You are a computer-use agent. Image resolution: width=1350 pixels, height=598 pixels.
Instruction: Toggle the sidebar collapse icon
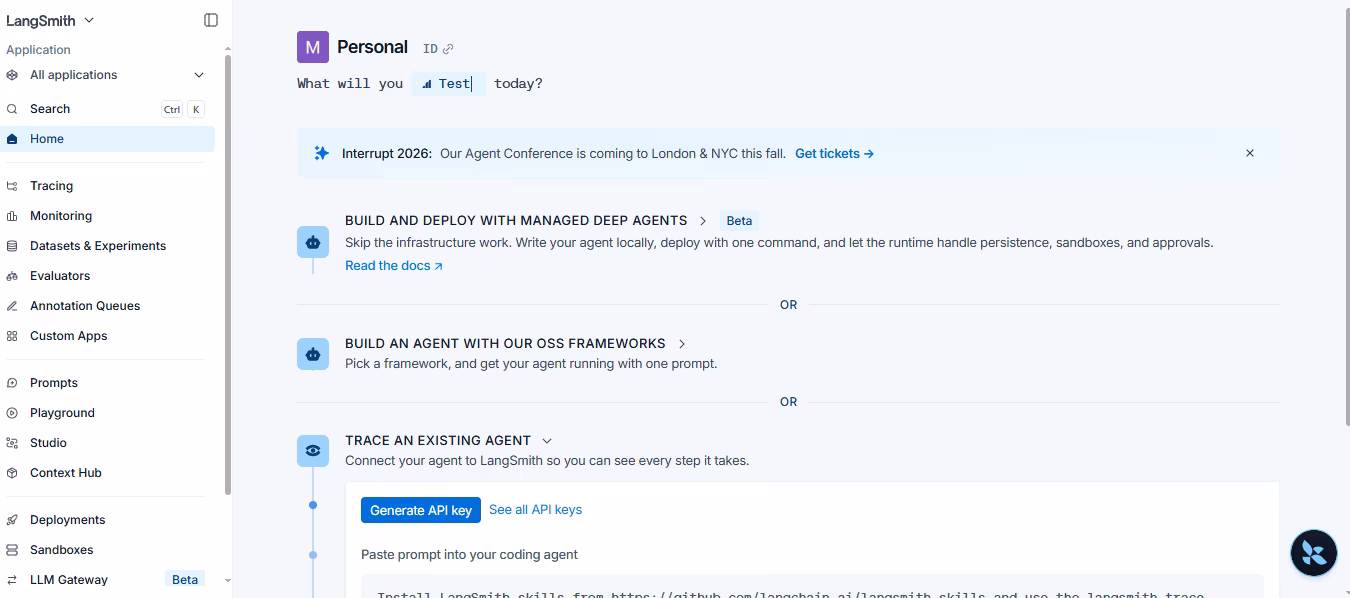211,20
